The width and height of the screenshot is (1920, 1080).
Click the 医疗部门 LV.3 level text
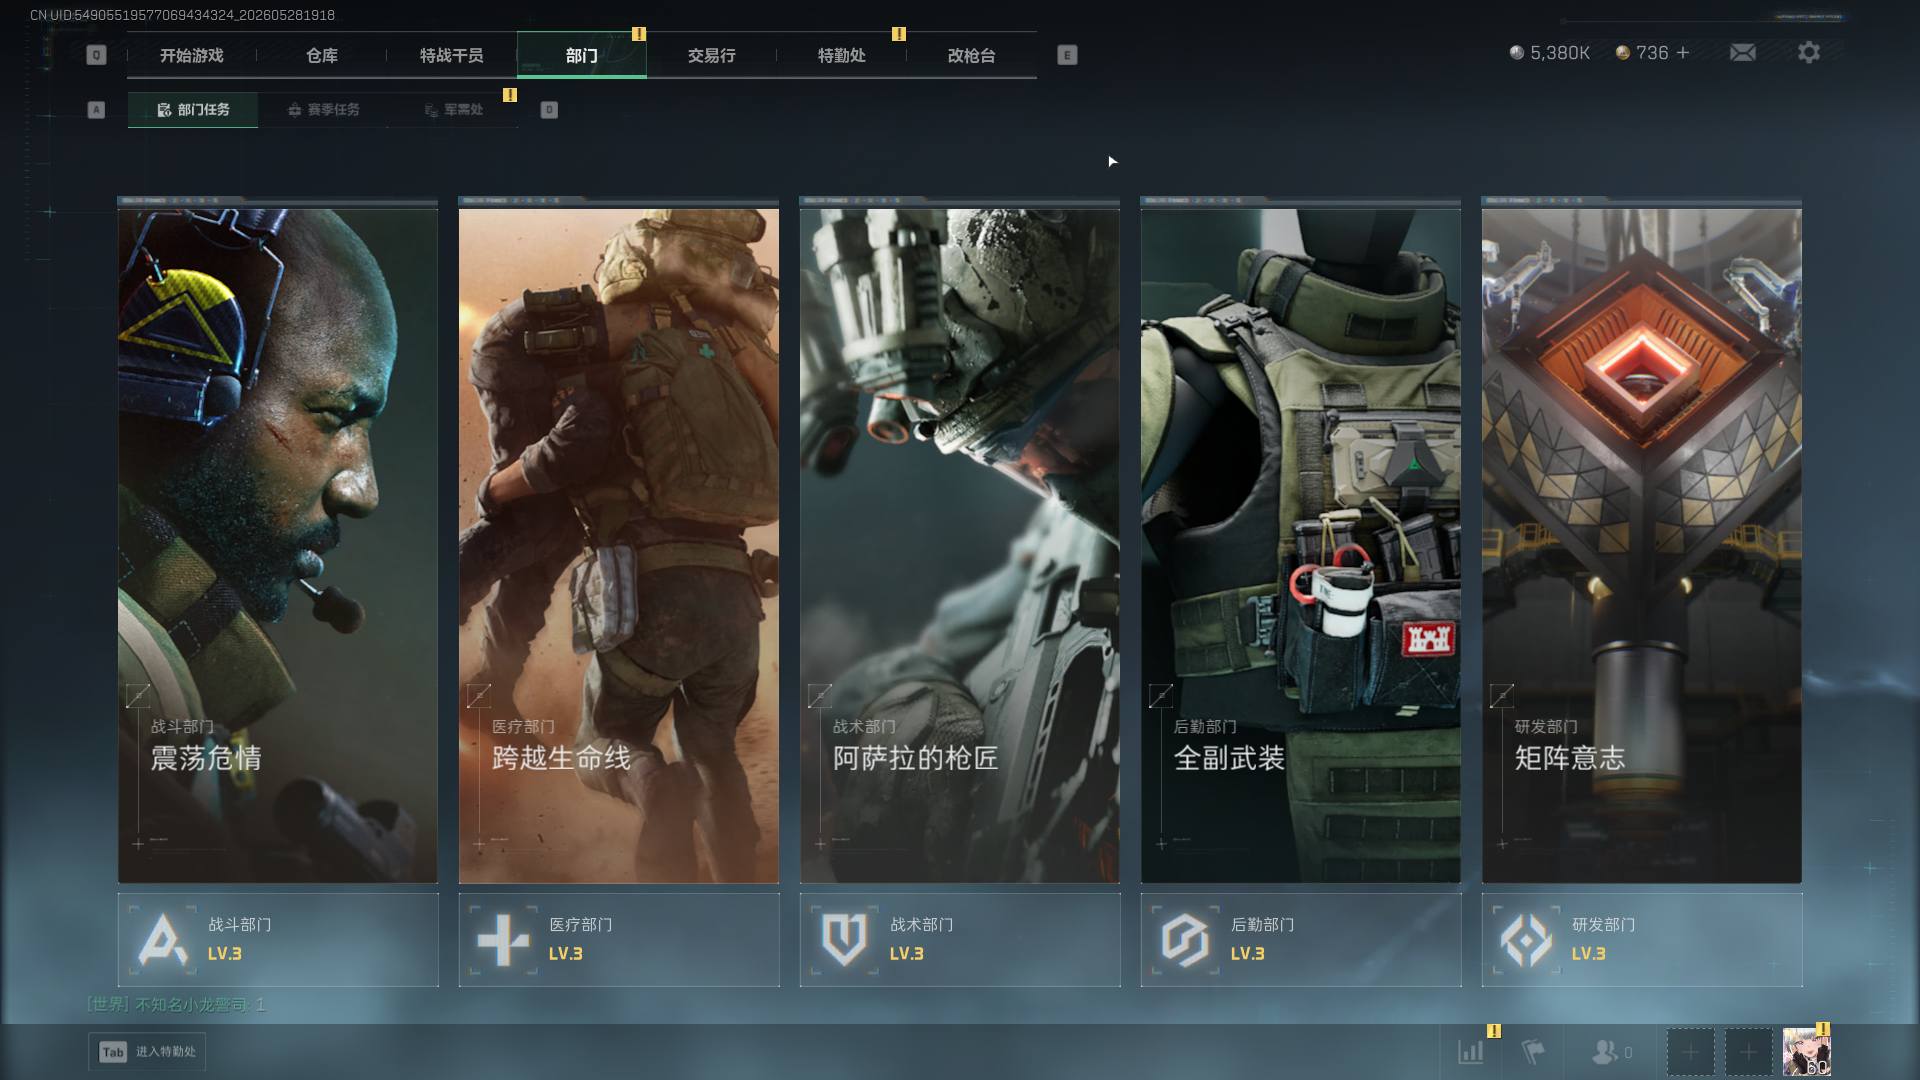(x=566, y=954)
